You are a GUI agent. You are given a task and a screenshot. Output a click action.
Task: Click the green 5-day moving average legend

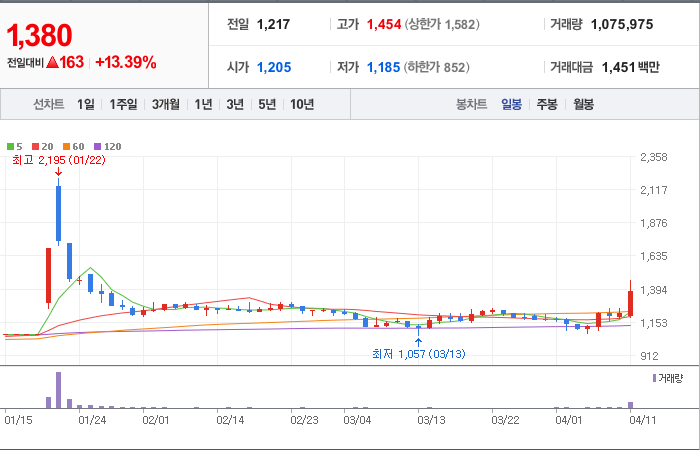pos(15,146)
